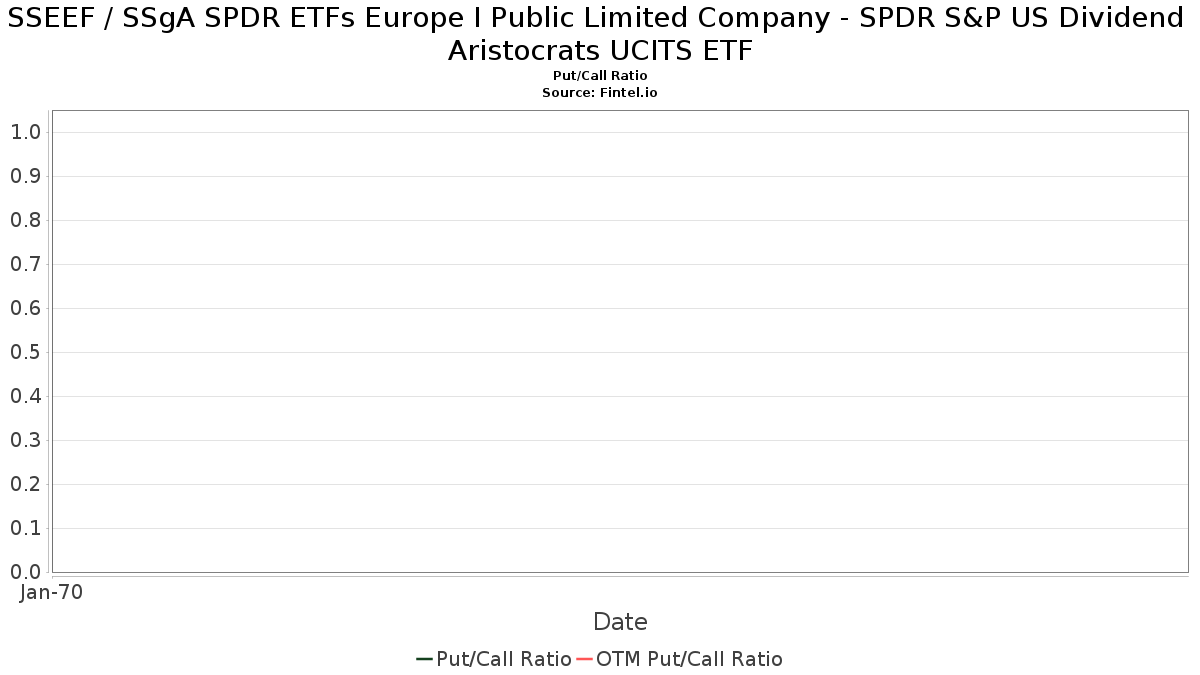Click the 0.3 y-axis label
Viewport: 1200px width, 675px height.
(x=25, y=440)
